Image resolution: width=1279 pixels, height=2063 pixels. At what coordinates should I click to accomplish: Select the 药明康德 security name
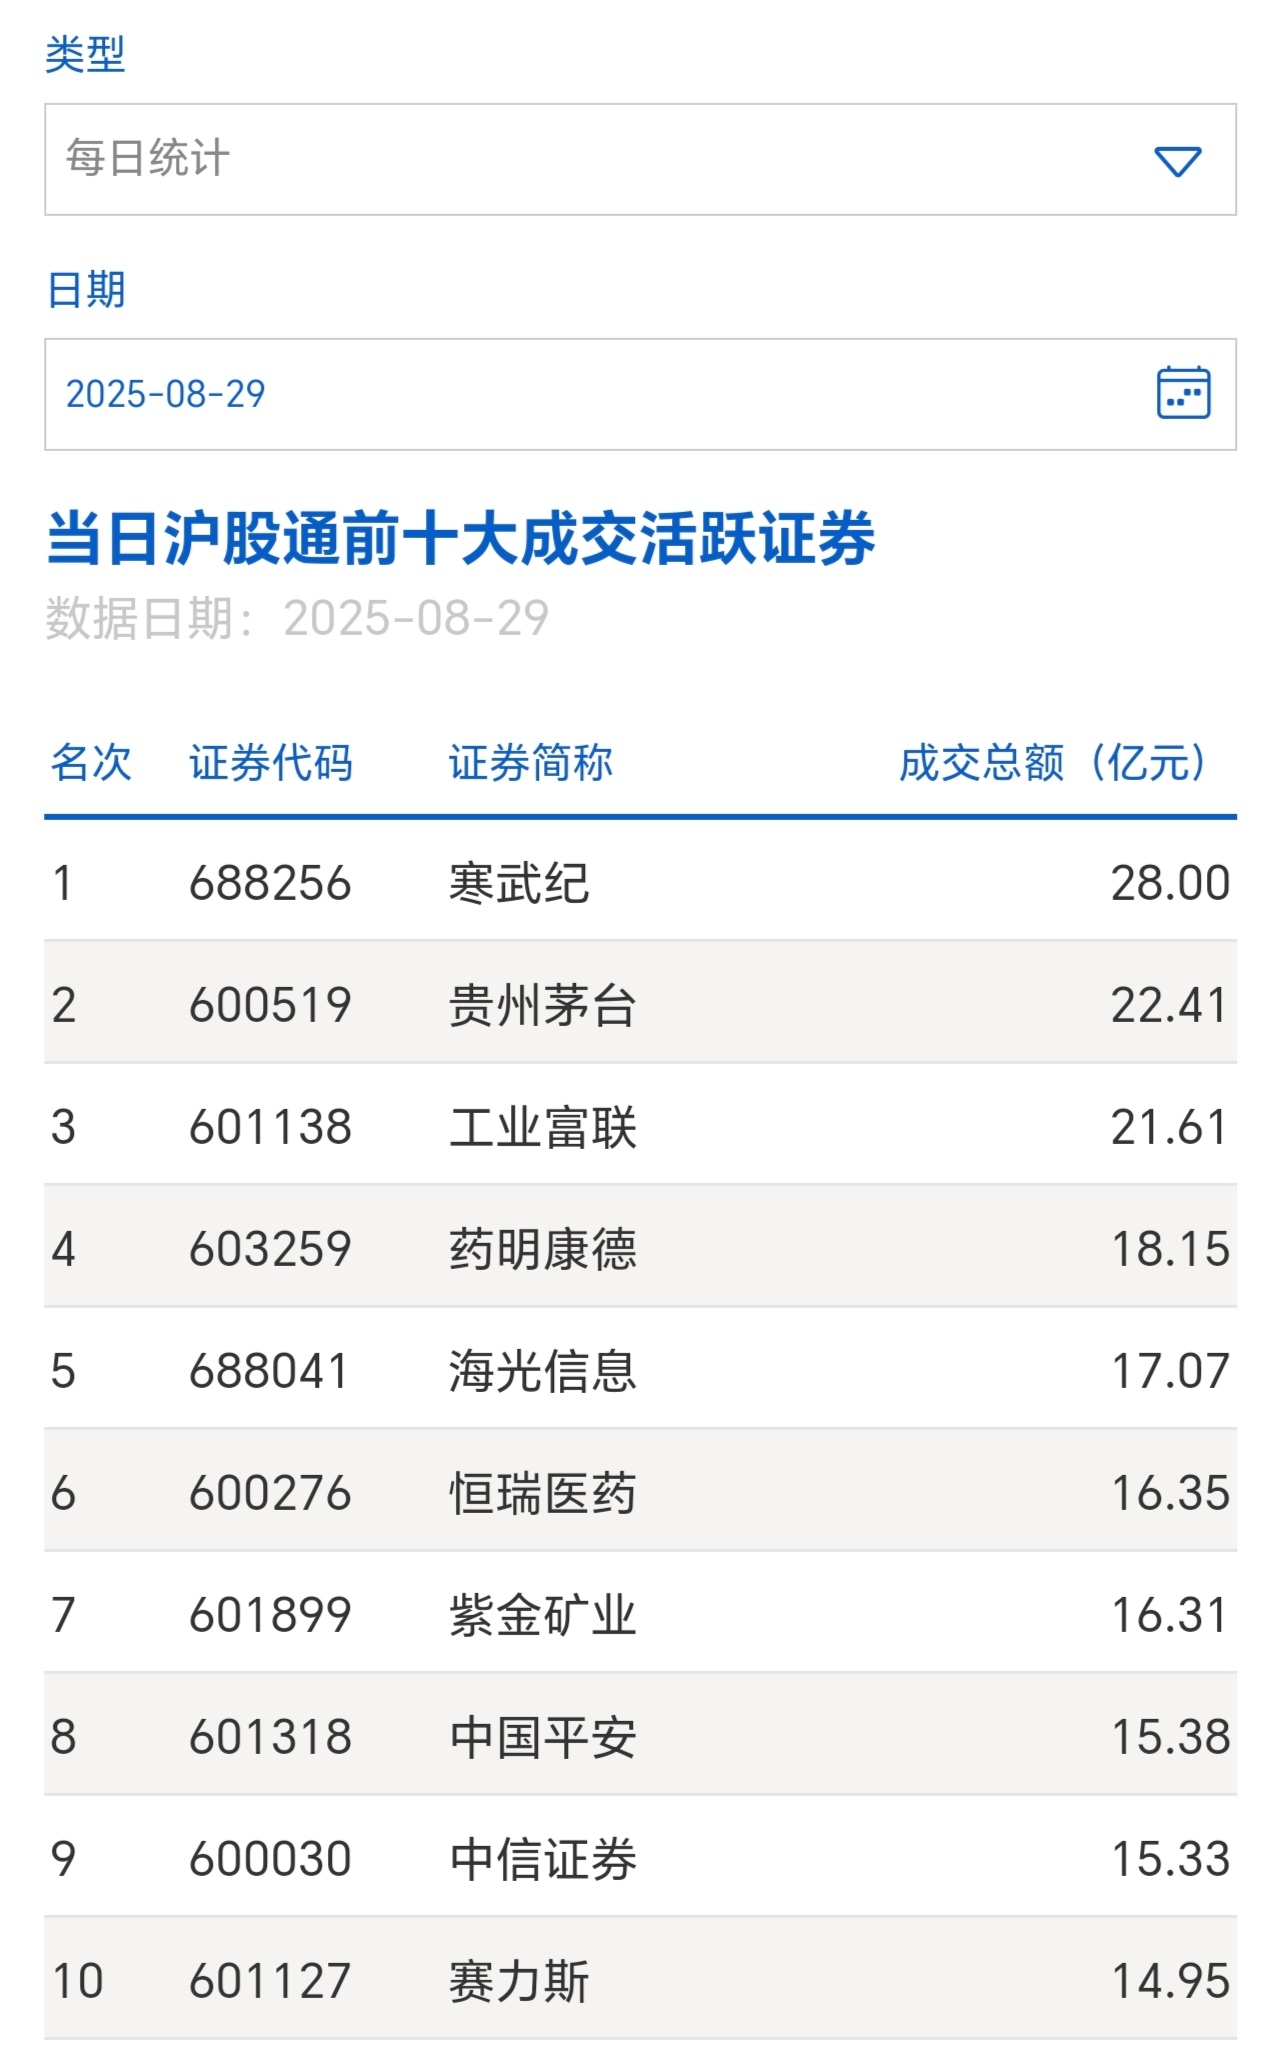click(543, 1250)
